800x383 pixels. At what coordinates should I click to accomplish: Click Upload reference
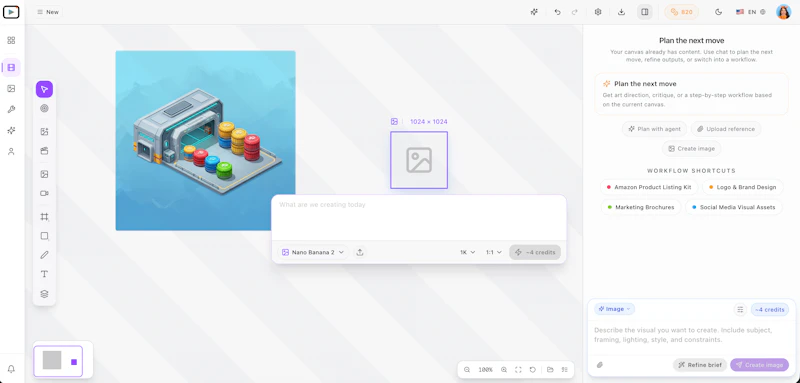pos(726,129)
